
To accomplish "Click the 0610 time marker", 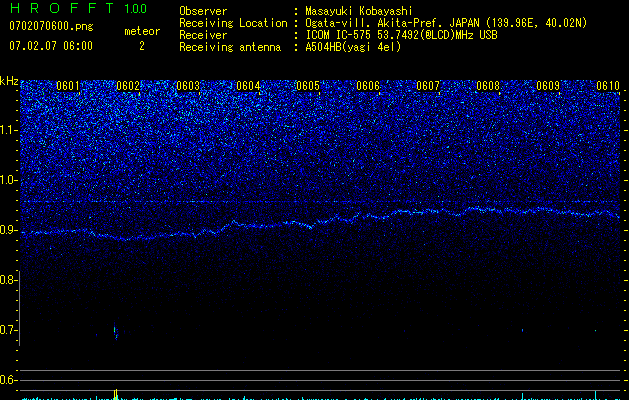I will tap(608, 86).
